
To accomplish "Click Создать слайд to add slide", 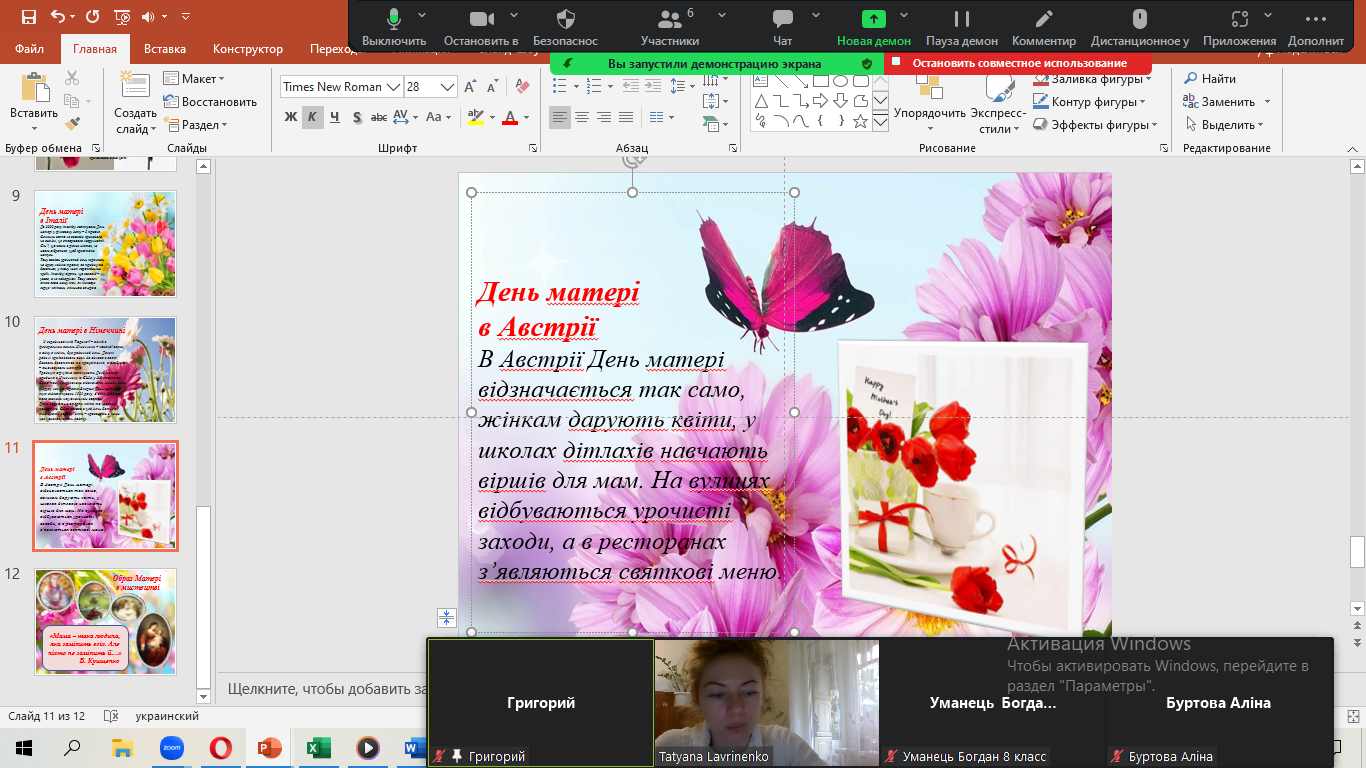I will [x=135, y=104].
